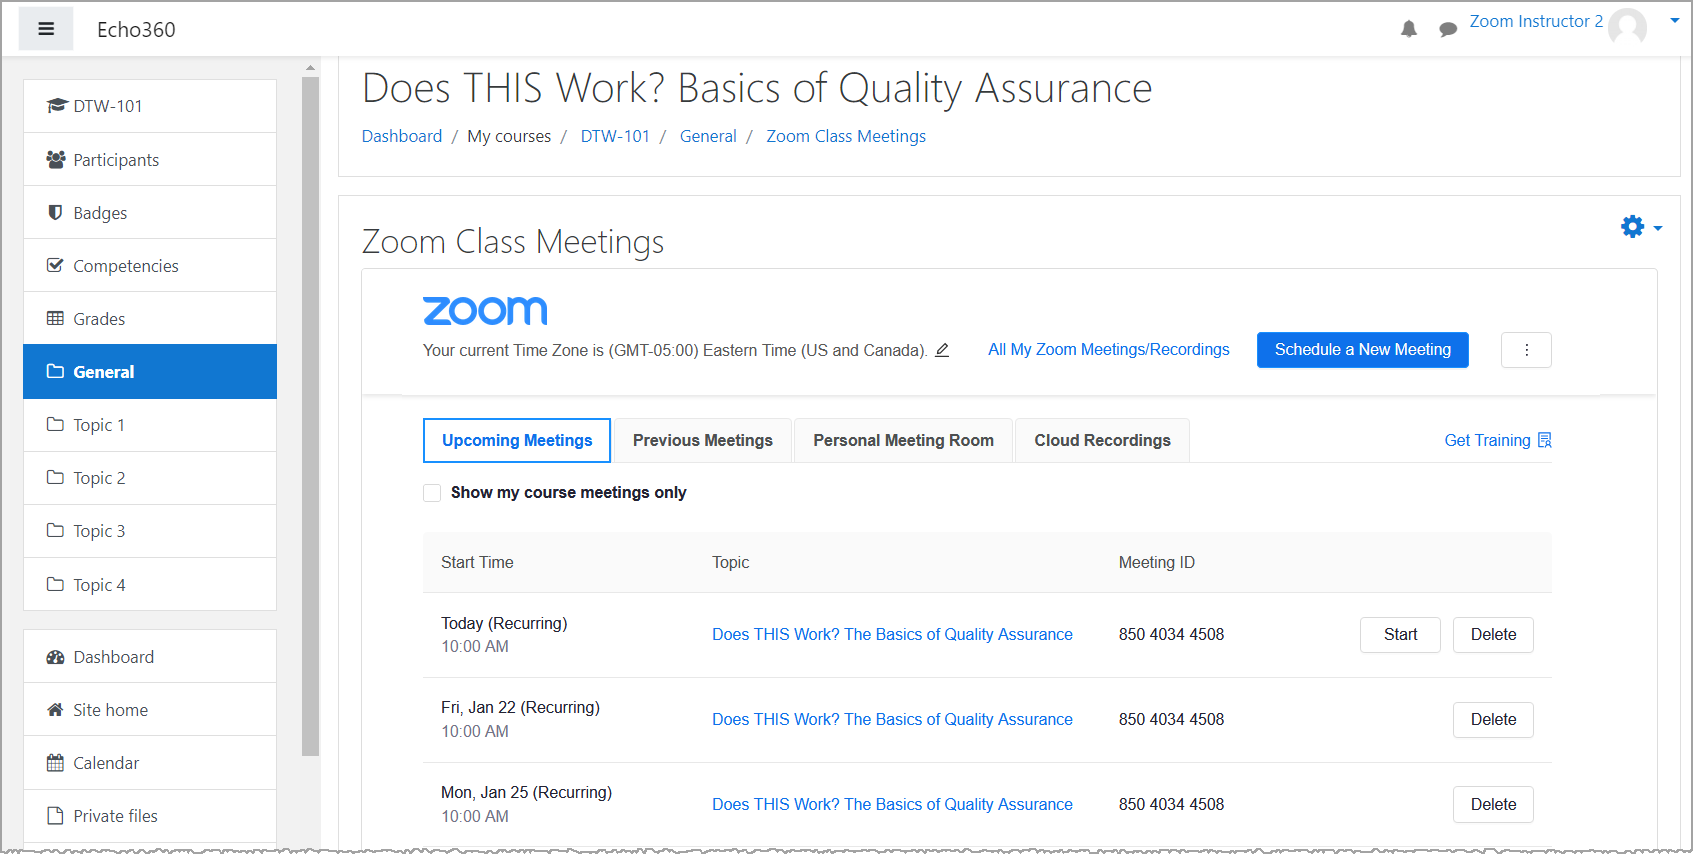1693x854 pixels.
Task: Click the user profile avatar
Action: click(1627, 26)
